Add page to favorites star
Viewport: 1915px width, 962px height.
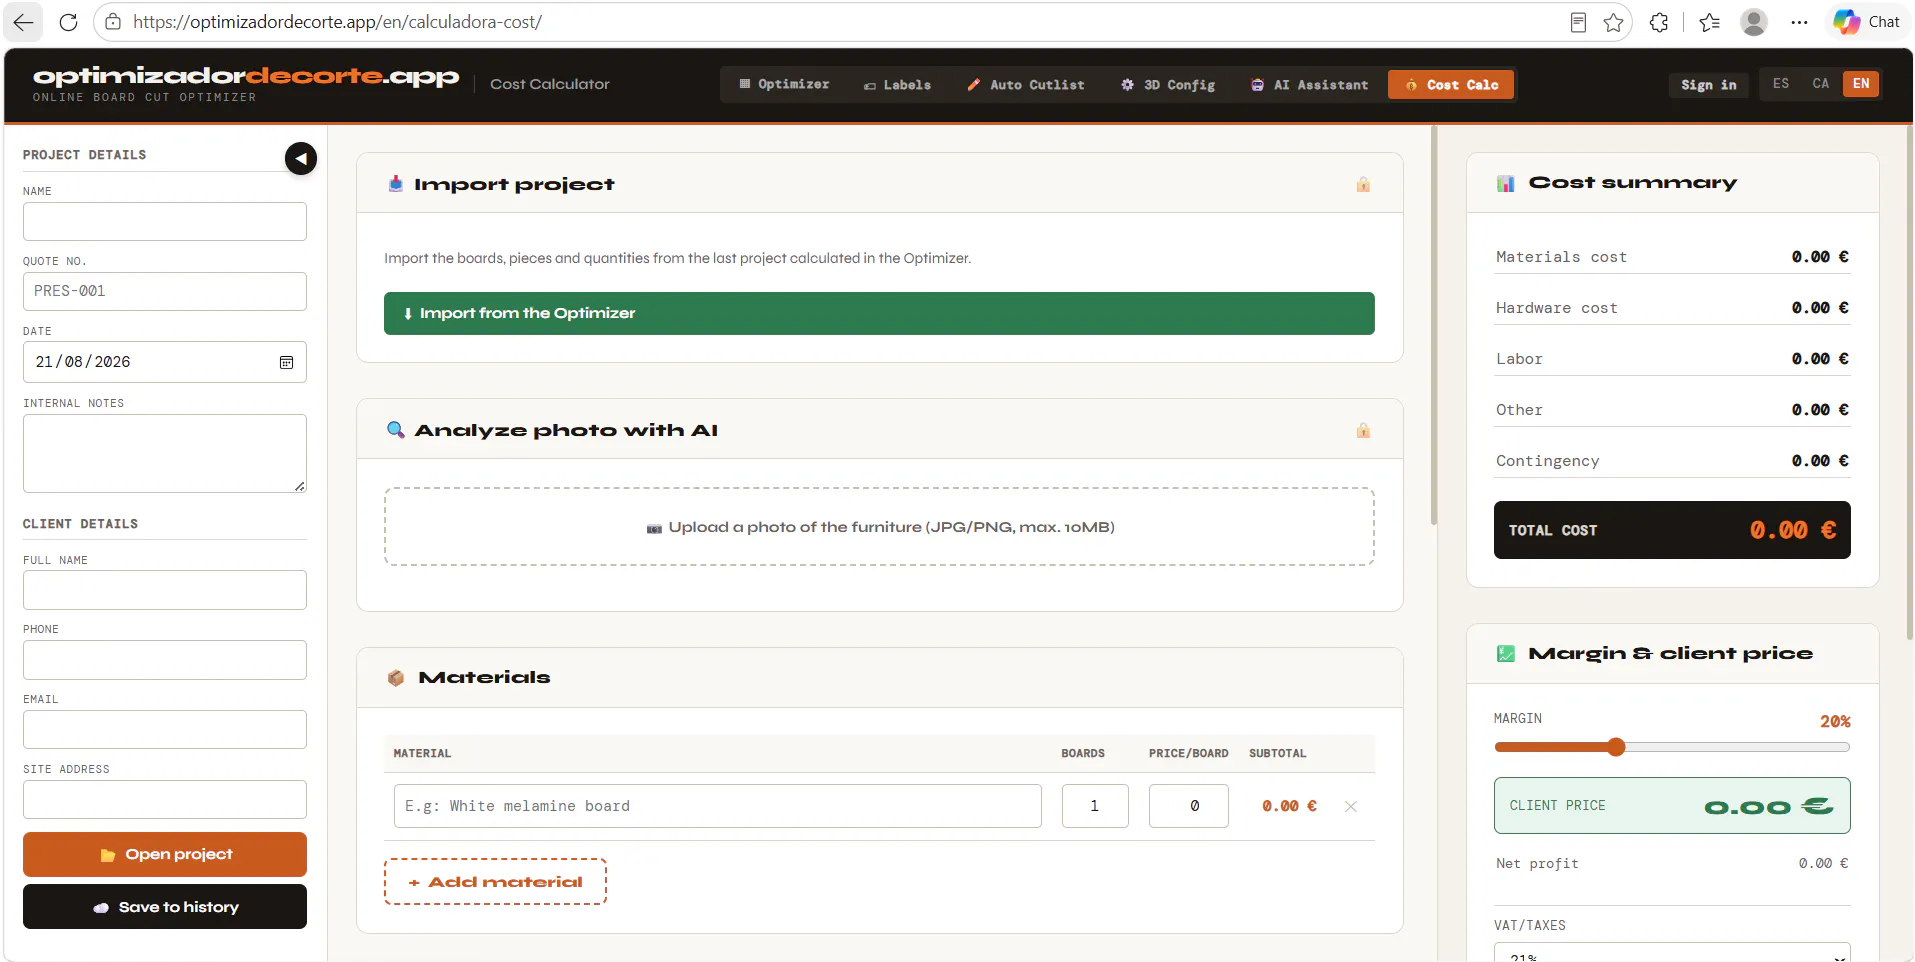(1613, 22)
